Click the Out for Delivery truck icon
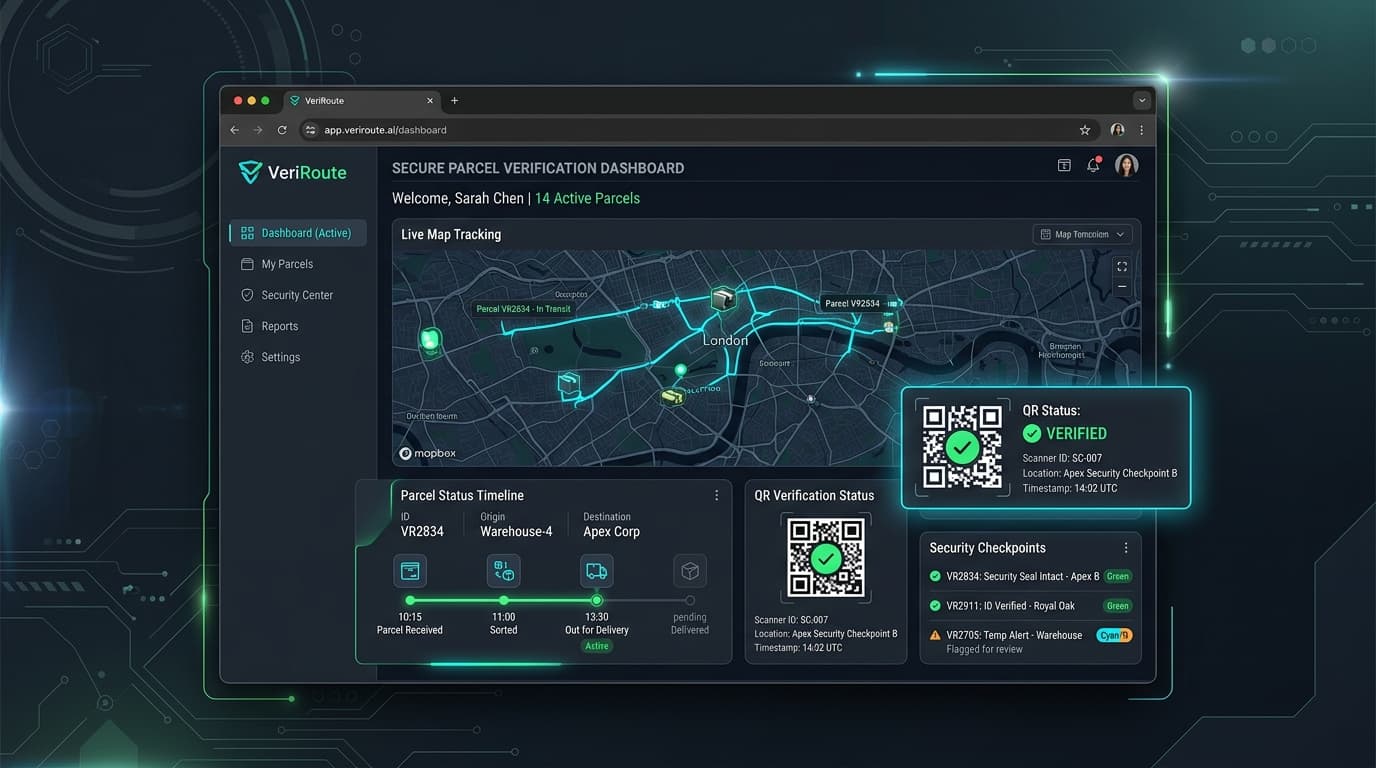This screenshot has width=1376, height=768. pos(597,571)
